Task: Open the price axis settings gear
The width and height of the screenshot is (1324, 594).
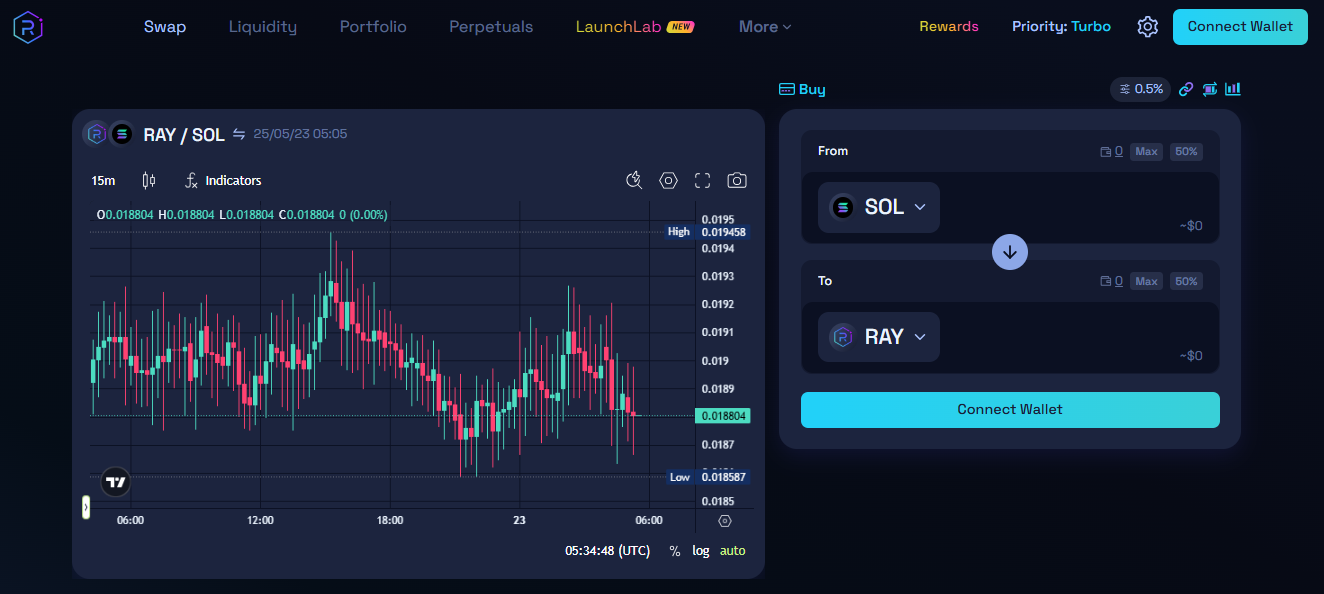Action: click(x=725, y=520)
